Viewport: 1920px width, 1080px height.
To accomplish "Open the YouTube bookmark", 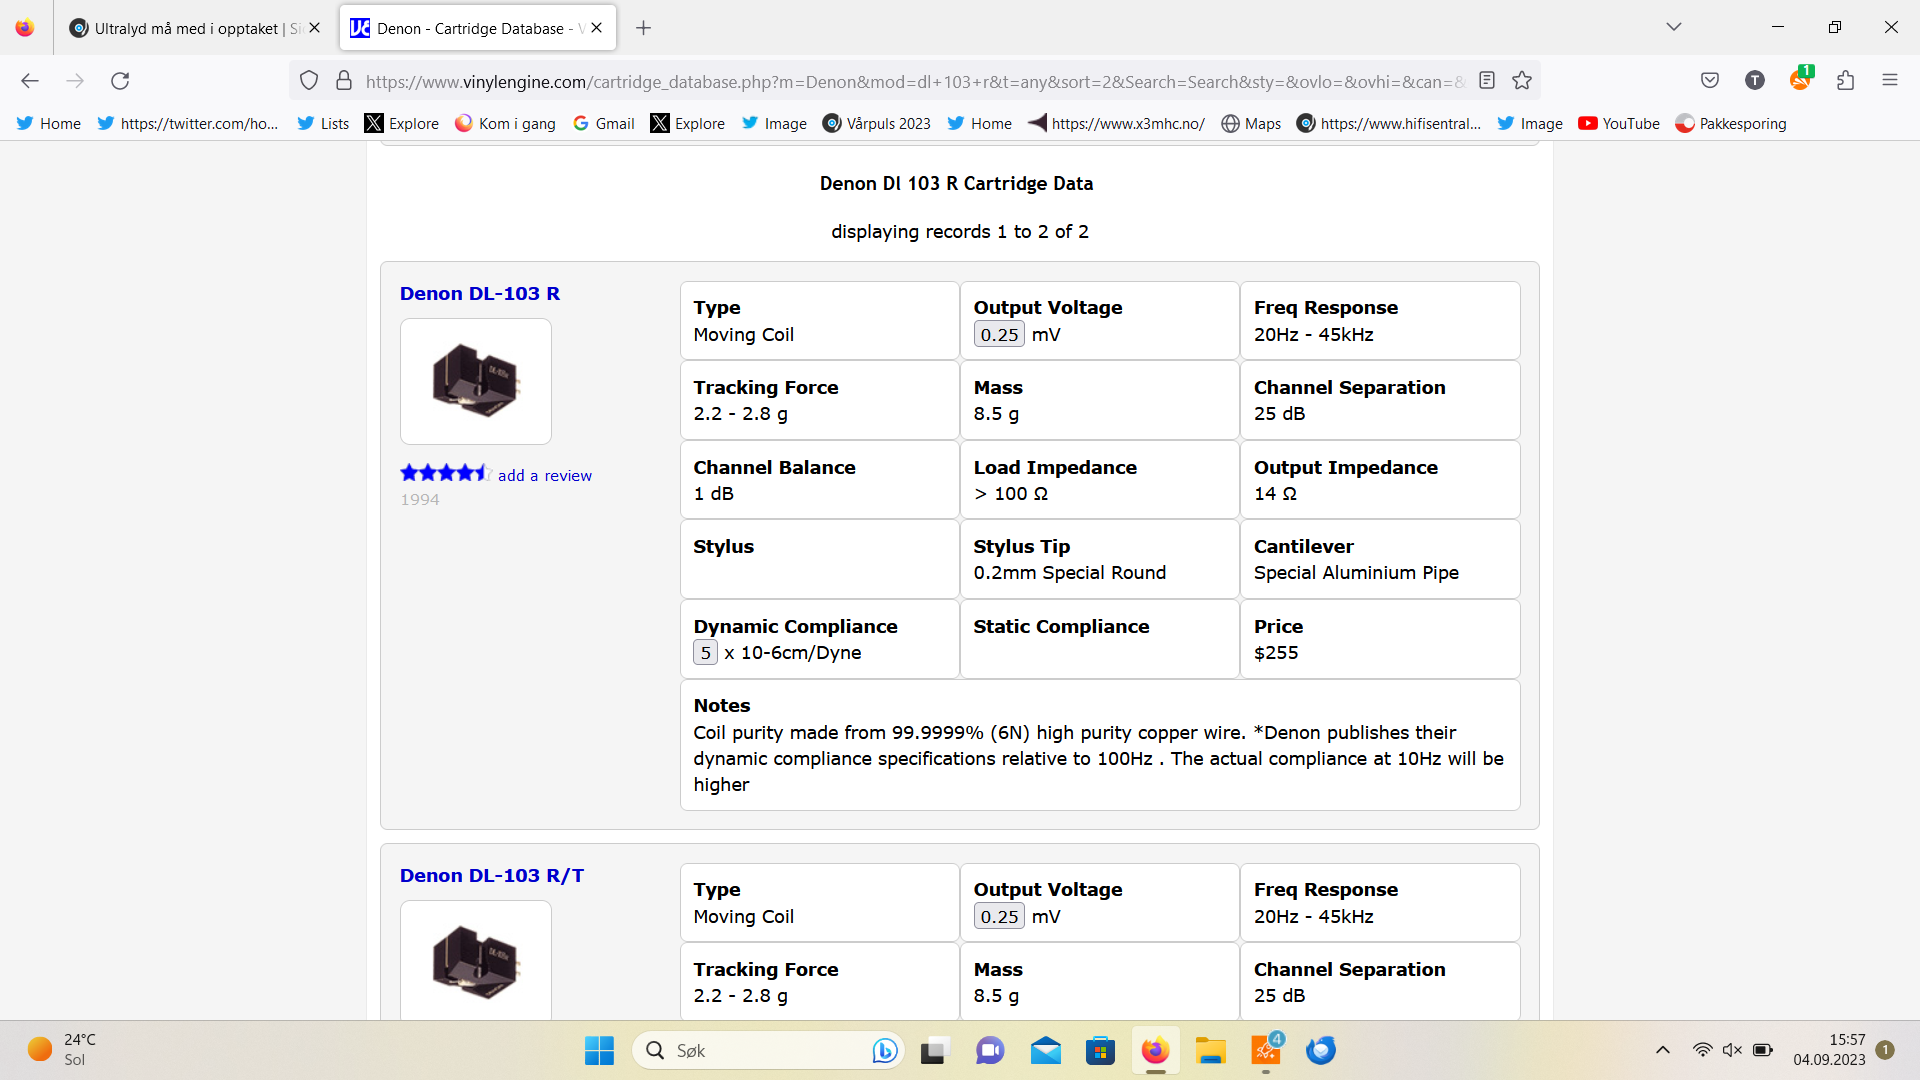I will click(1619, 124).
